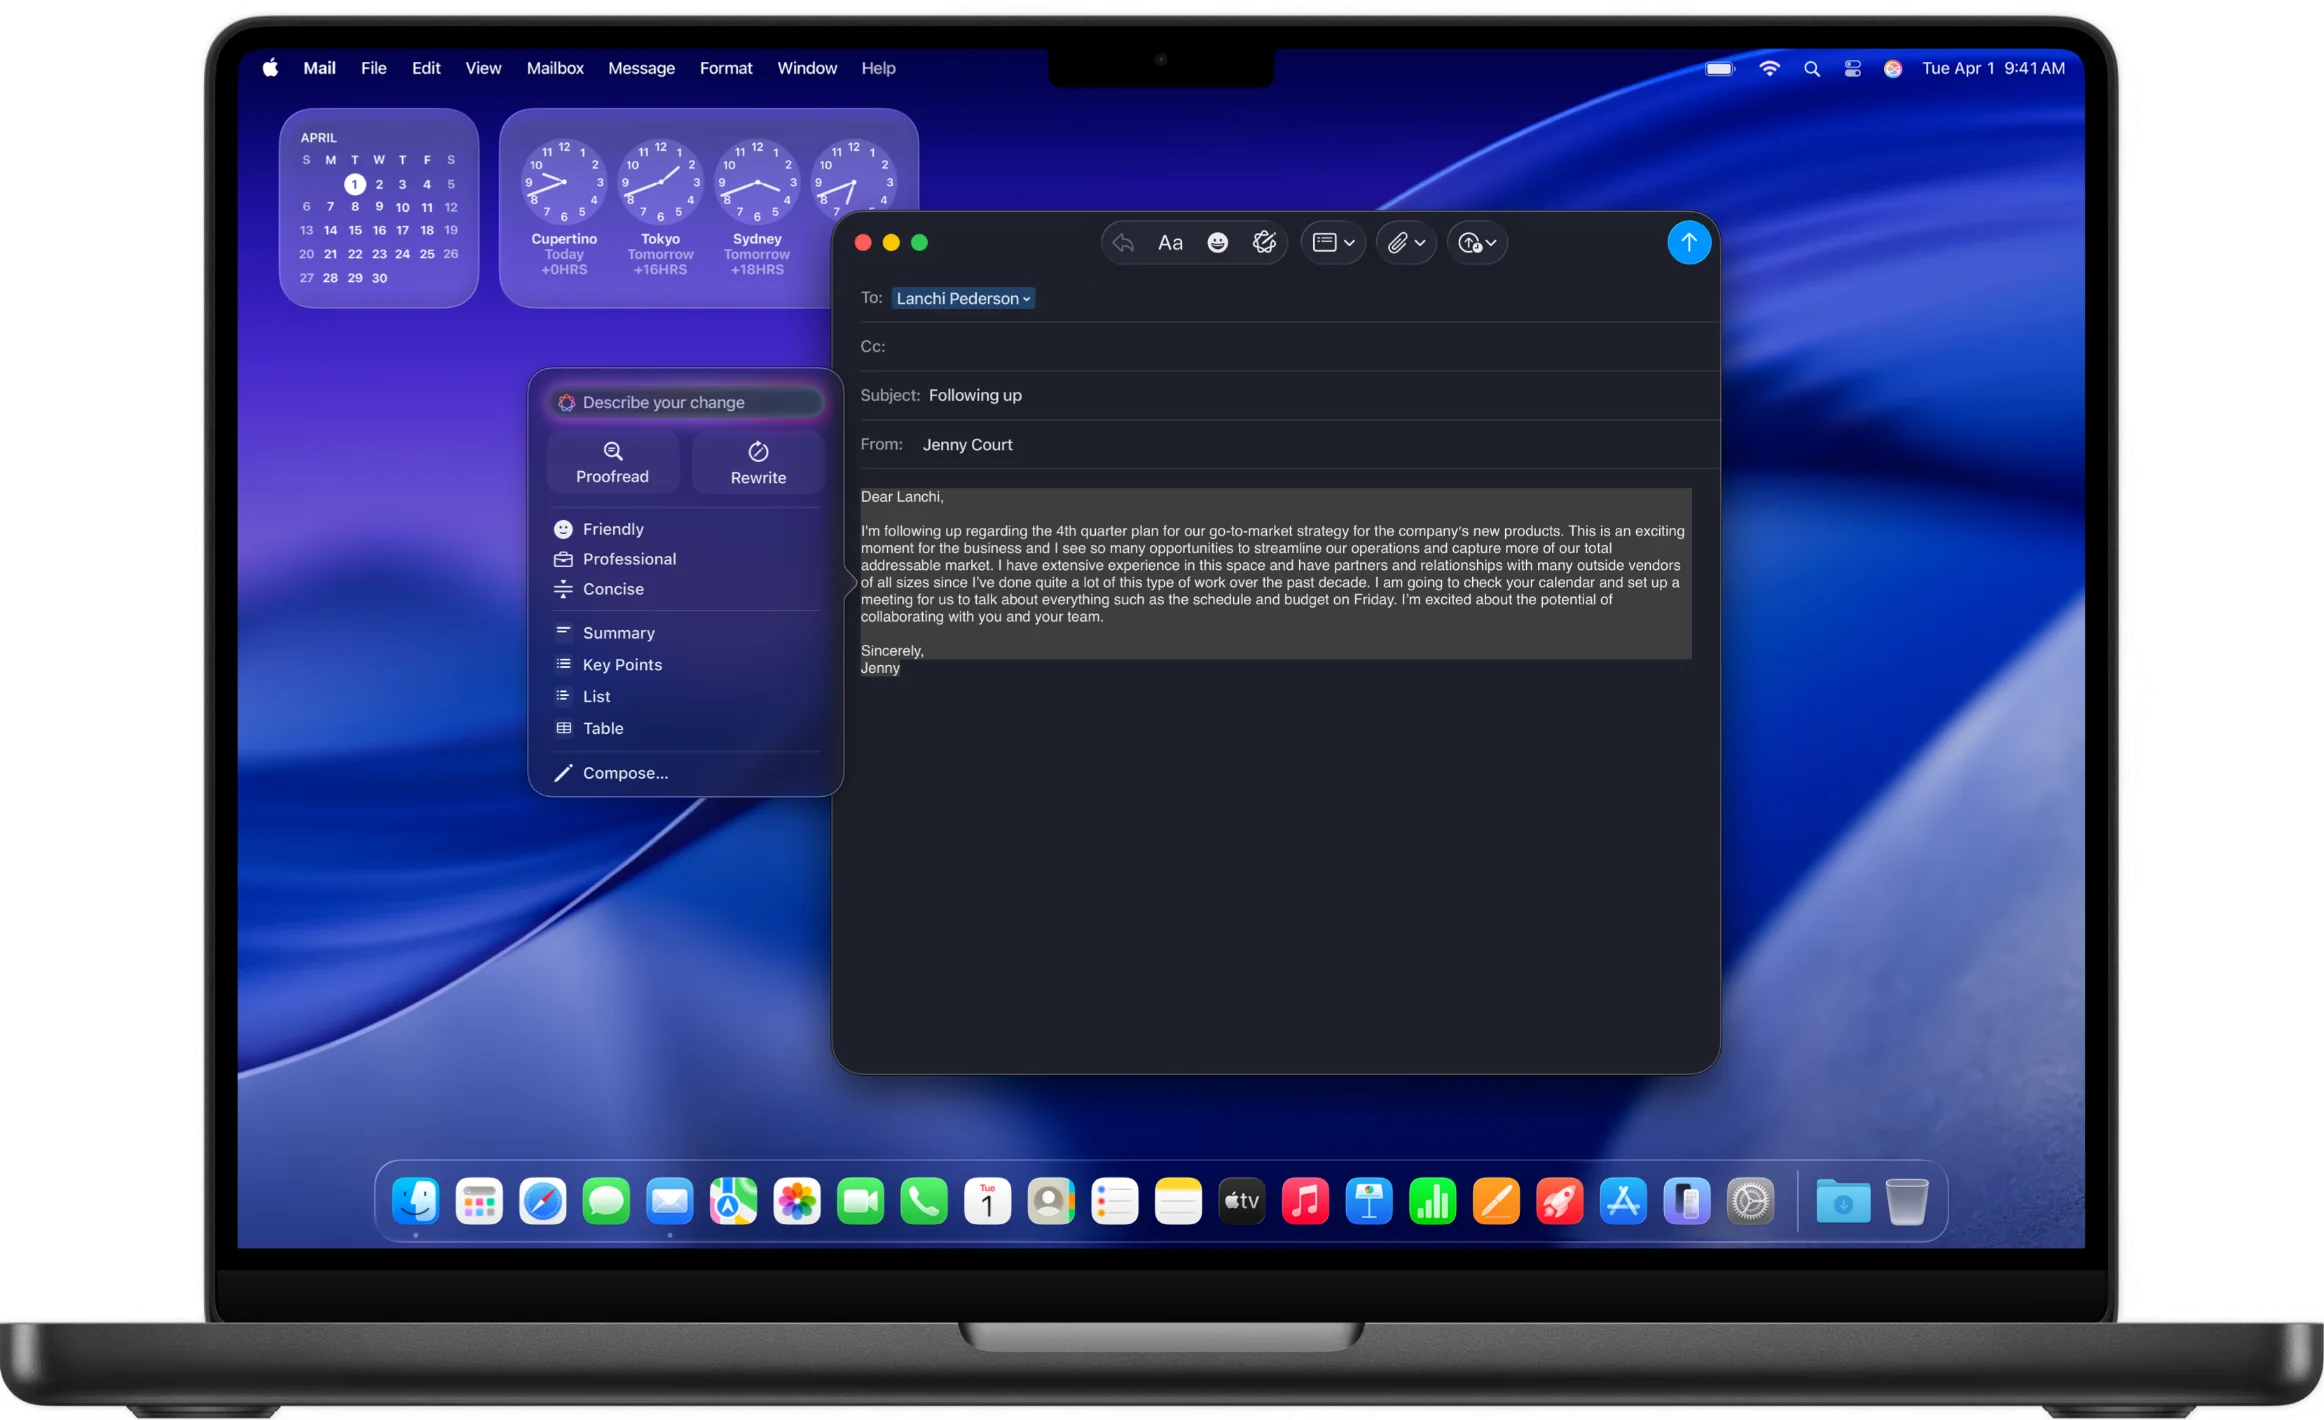The image size is (2324, 1420).
Task: Expand the Lanchi Pederson recipient chevron
Action: [x=1025, y=298]
